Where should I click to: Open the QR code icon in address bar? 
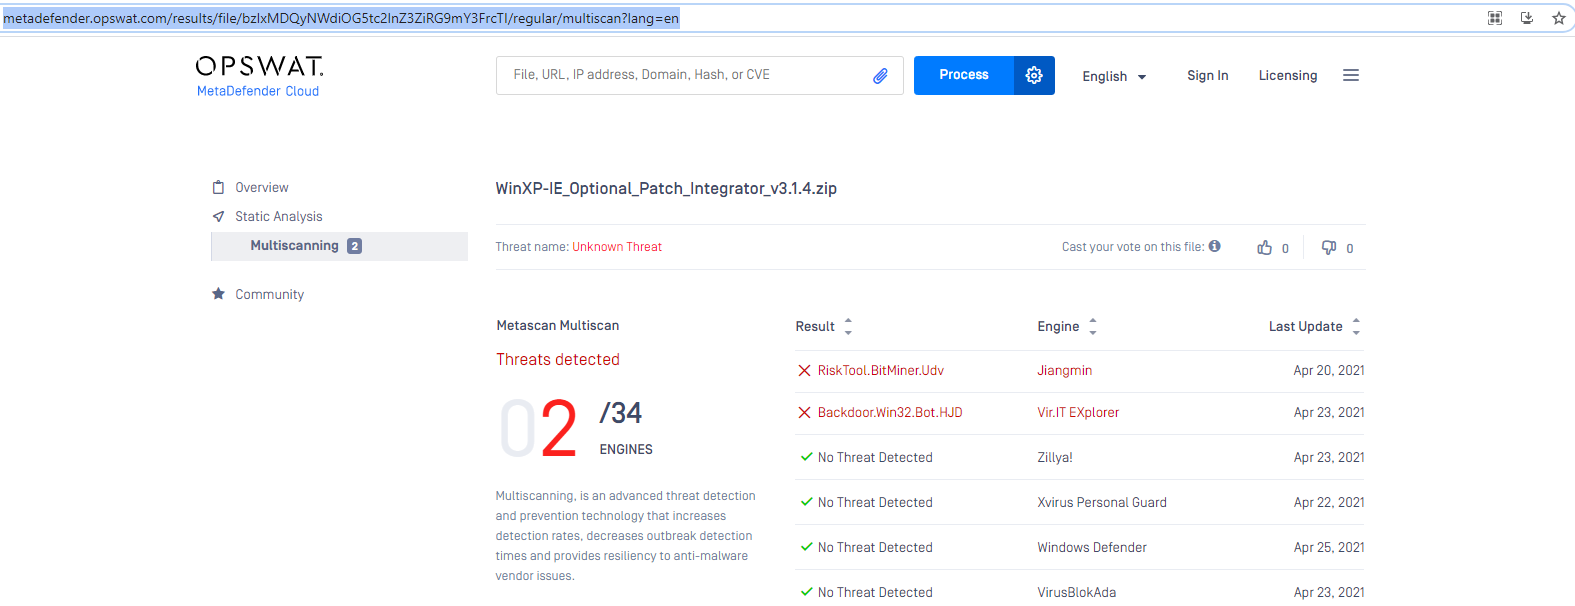(1495, 18)
